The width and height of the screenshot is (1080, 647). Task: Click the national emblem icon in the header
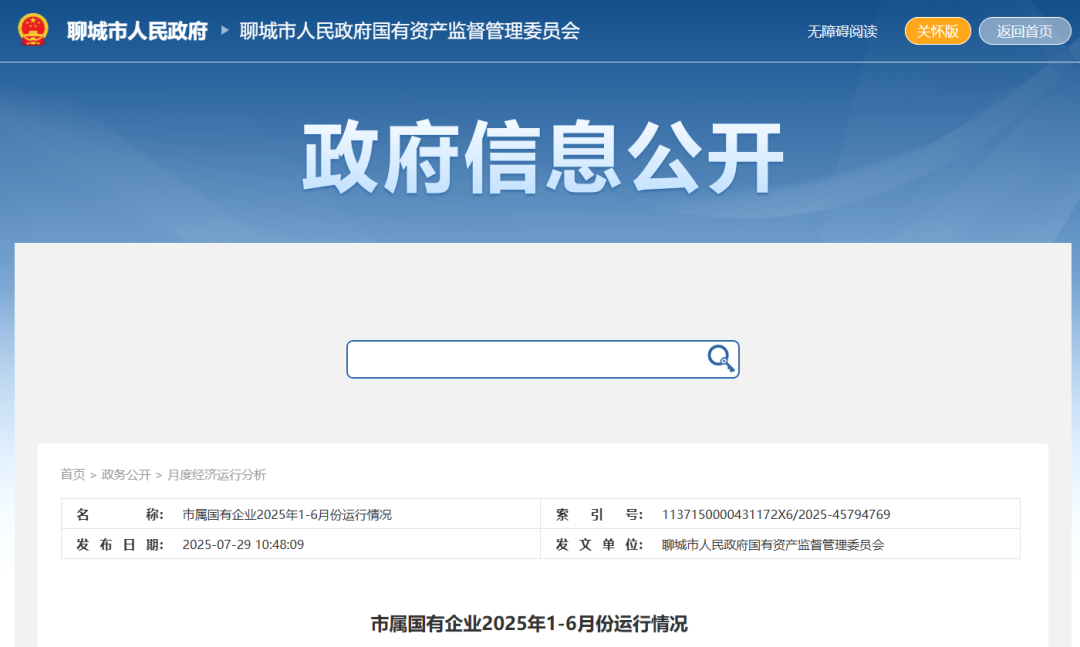coord(33,30)
